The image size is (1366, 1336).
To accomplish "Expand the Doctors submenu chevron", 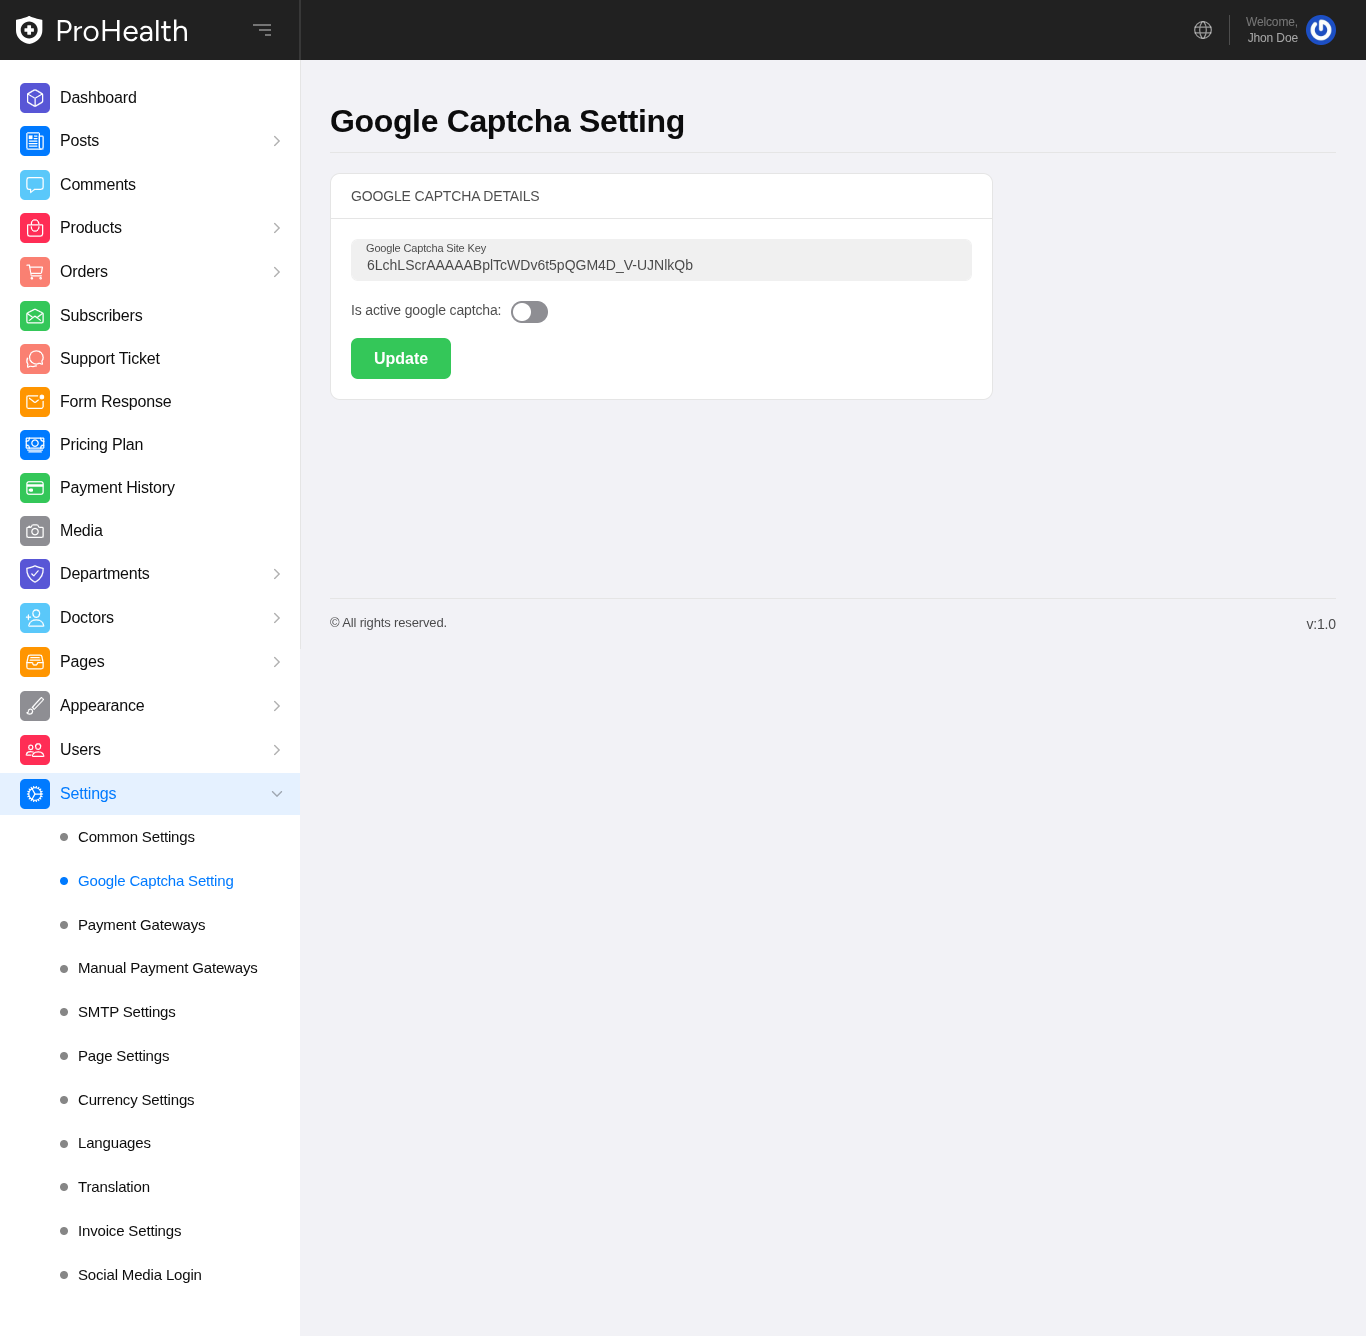I will 277,618.
